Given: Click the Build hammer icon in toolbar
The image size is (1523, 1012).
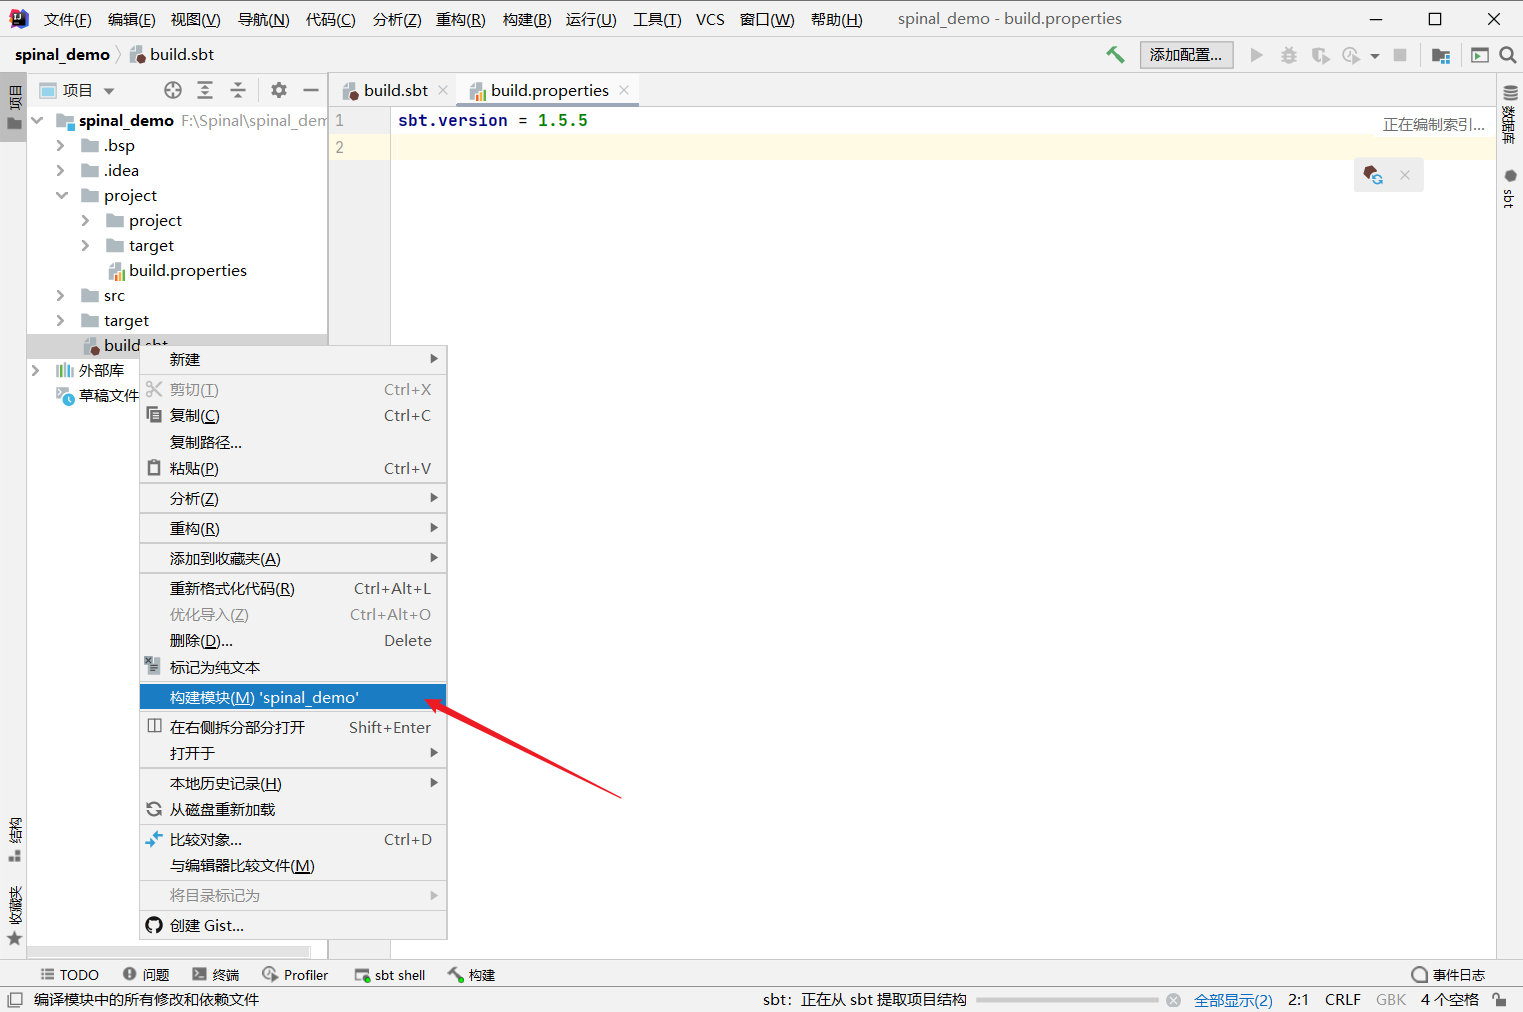Looking at the screenshot, I should [1116, 55].
